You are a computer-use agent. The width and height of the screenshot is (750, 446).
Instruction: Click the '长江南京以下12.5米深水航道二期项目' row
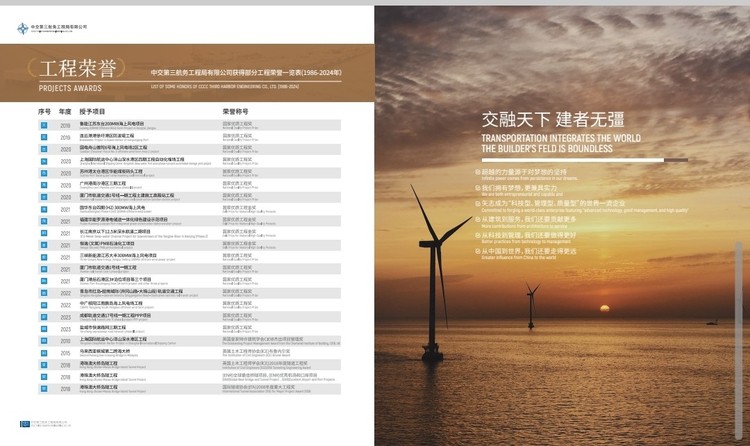click(189, 233)
